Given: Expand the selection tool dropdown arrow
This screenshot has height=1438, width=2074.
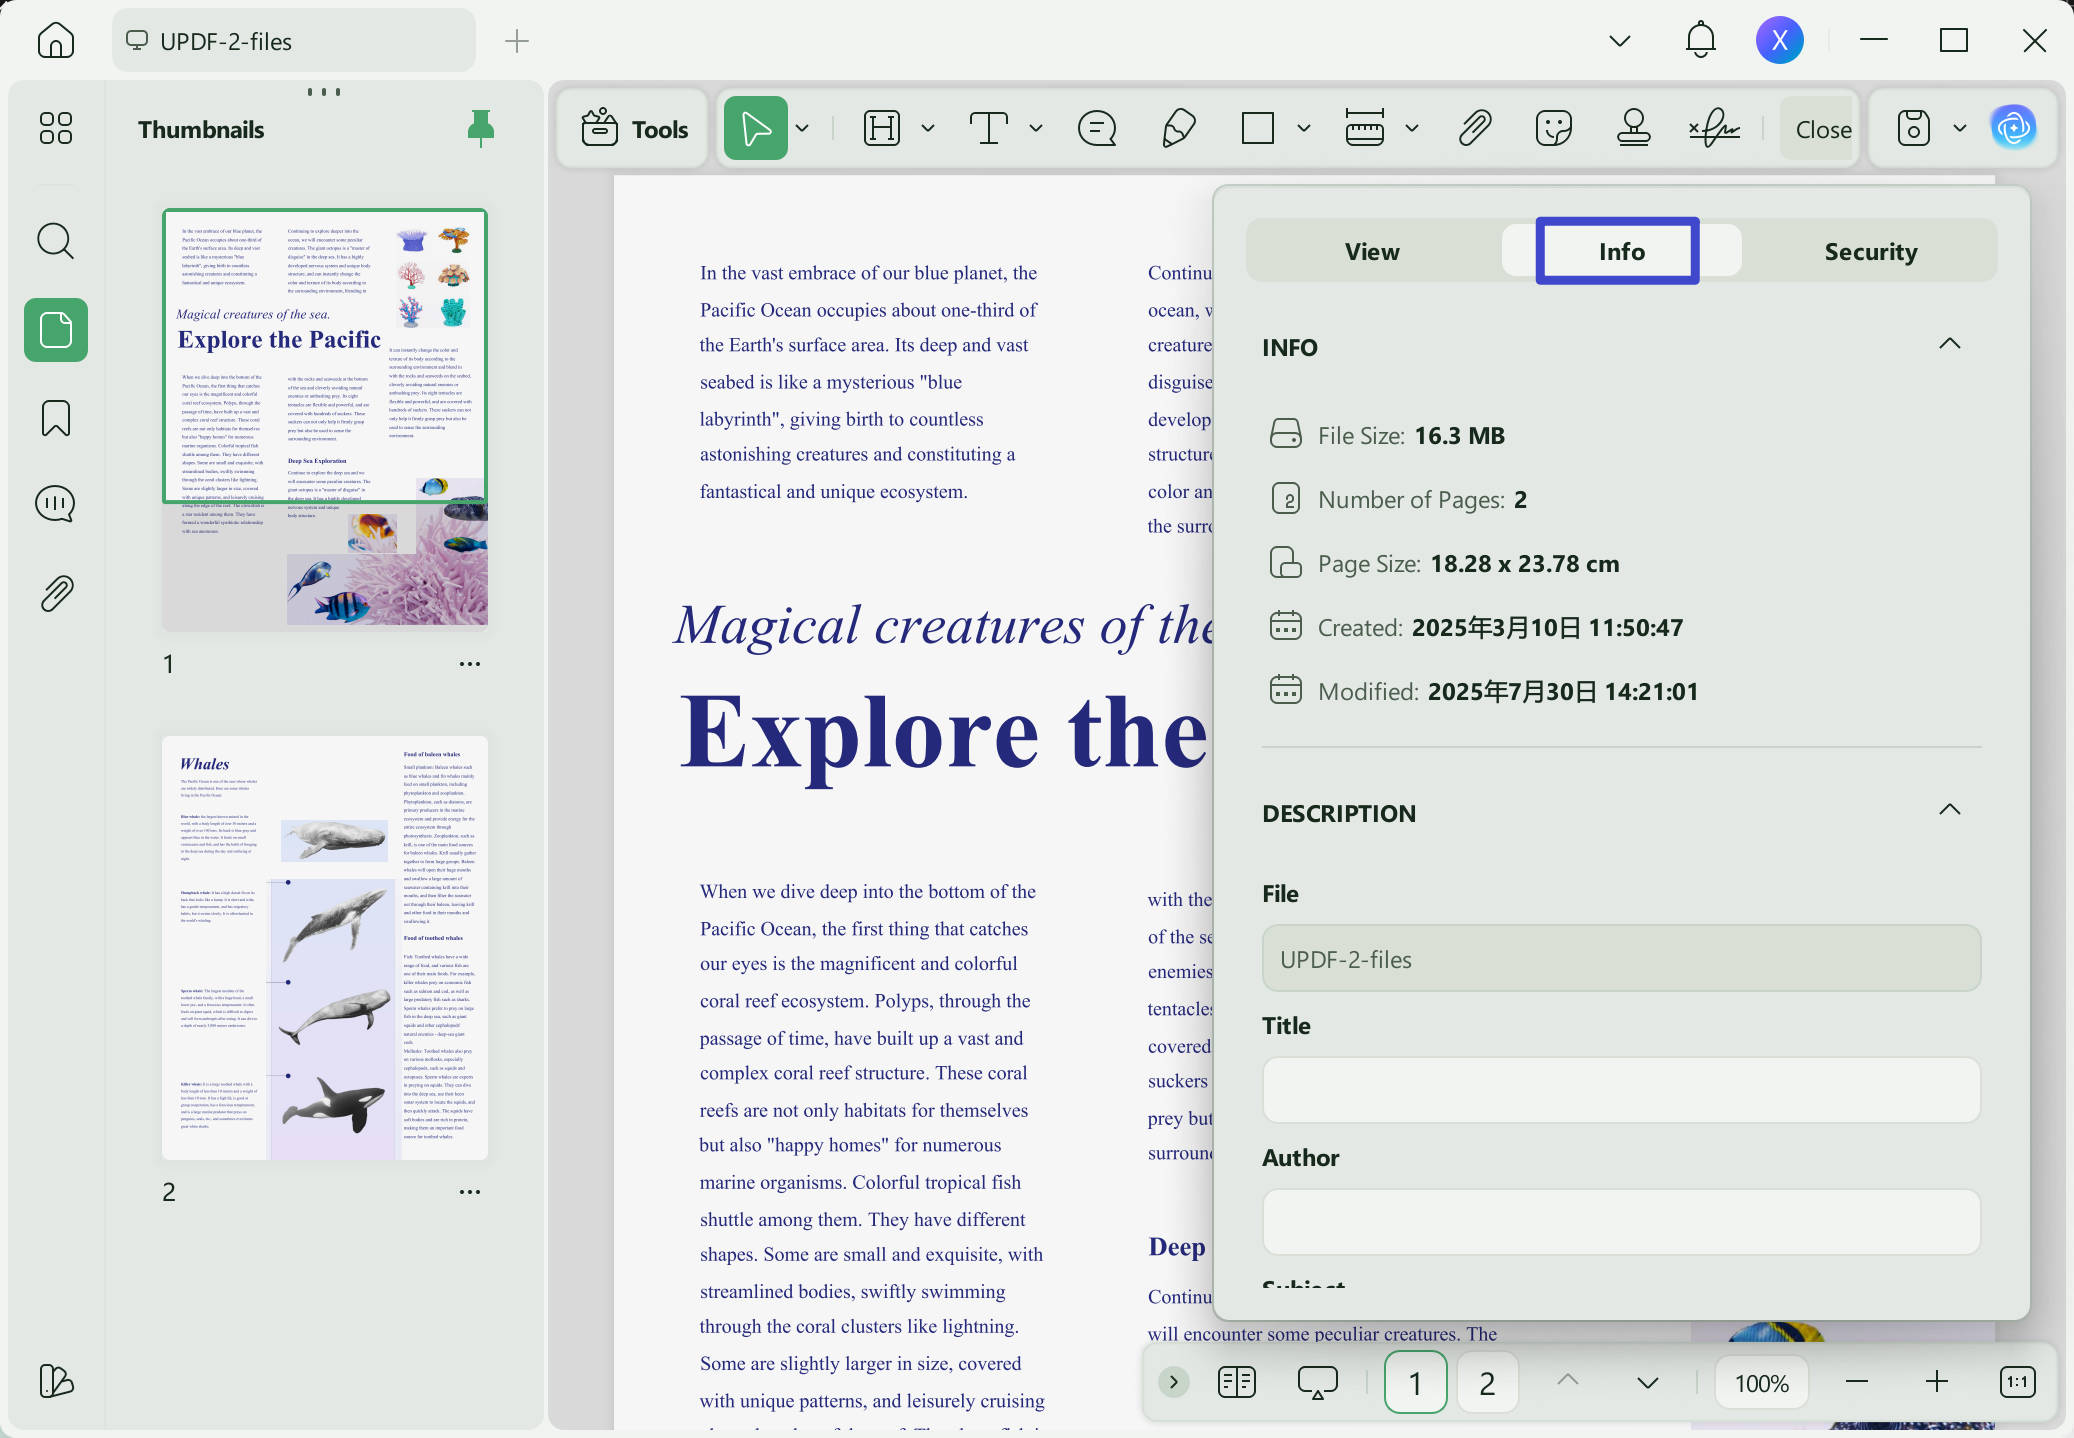Looking at the screenshot, I should [x=802, y=128].
